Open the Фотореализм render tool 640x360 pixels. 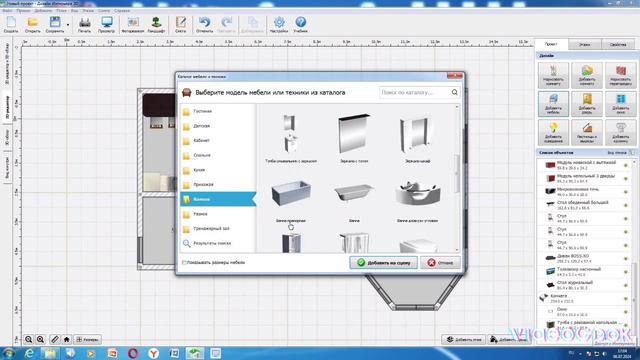point(133,24)
